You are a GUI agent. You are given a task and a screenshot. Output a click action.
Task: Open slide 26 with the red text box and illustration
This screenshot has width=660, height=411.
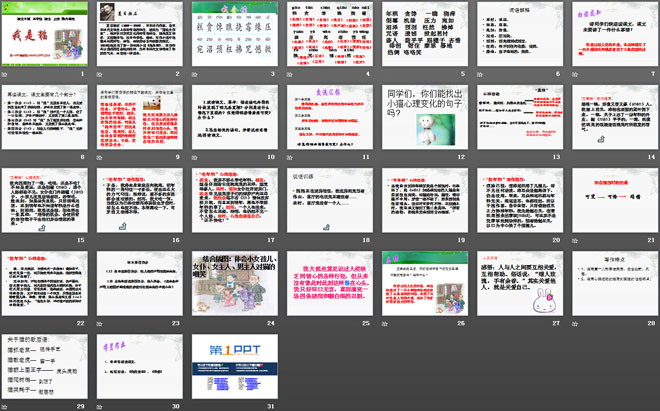coord(421,281)
